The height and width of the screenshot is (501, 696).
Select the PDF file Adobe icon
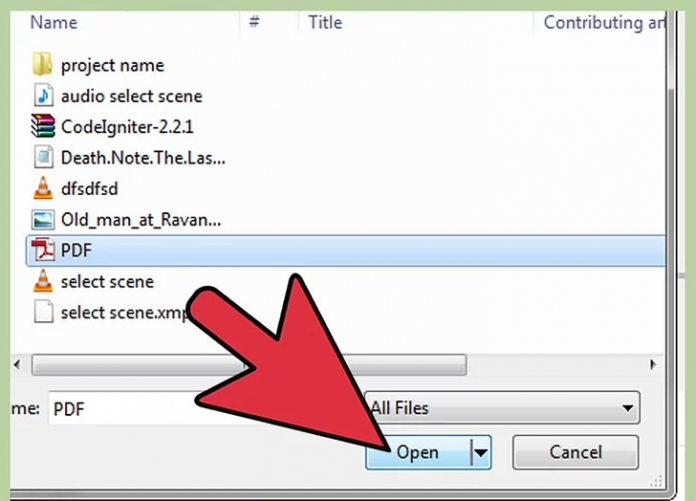pyautogui.click(x=43, y=249)
